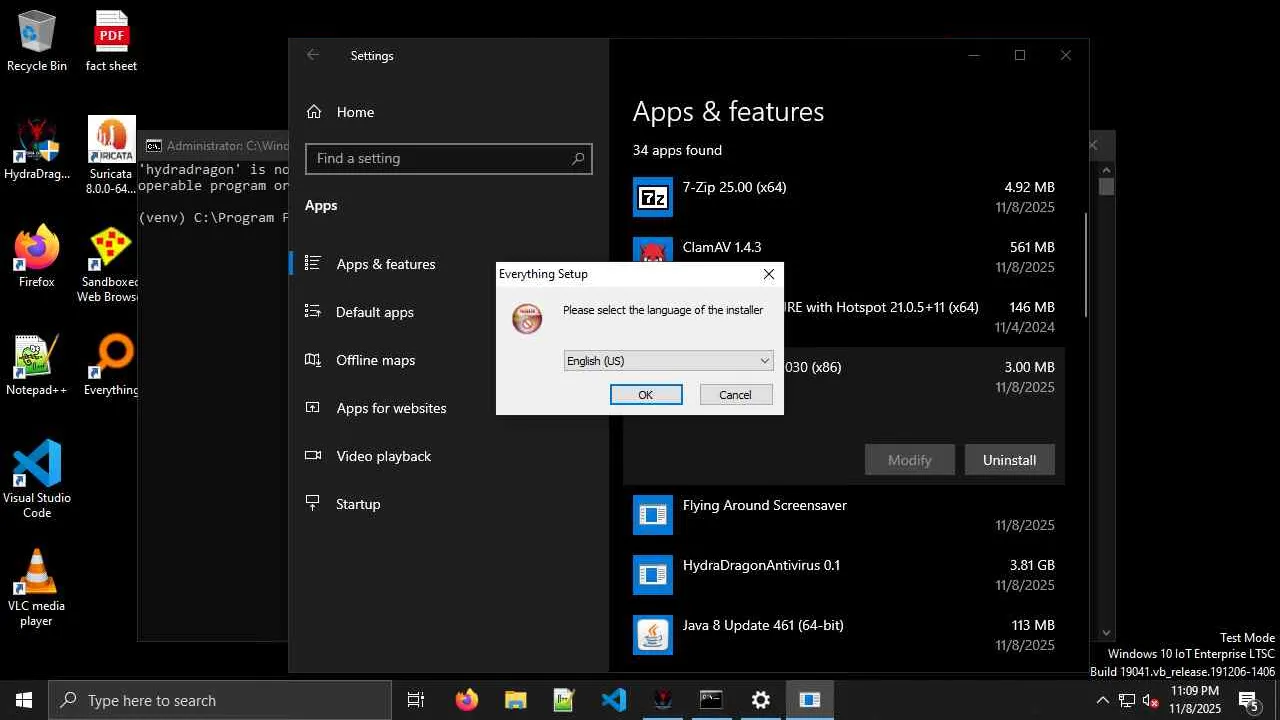The image size is (1280, 720).
Task: Close the Everything Setup dialog with X
Action: point(768,274)
